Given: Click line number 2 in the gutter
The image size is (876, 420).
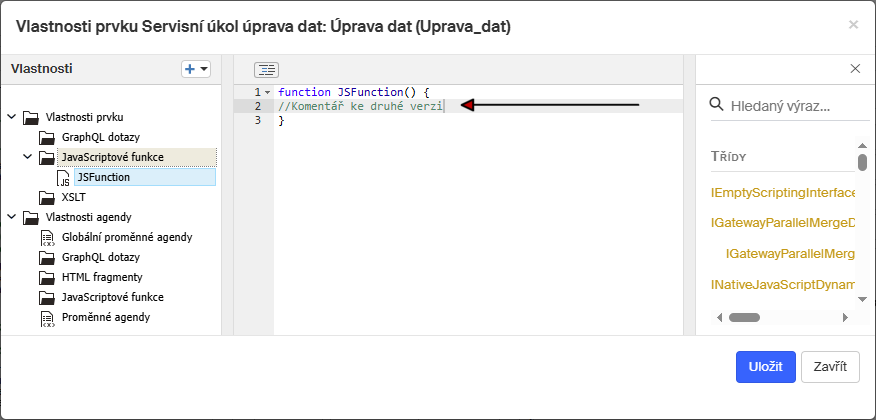Looking at the screenshot, I should coord(258,106).
